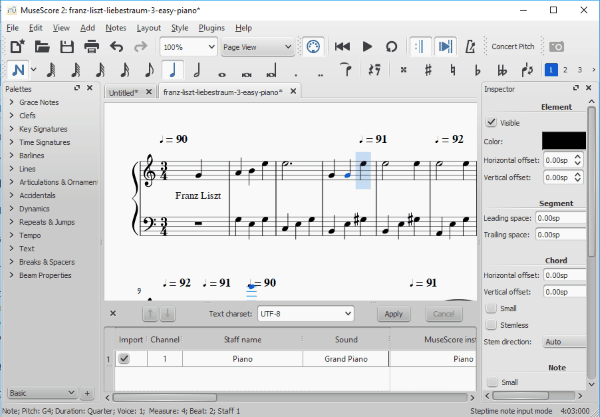The width and height of the screenshot is (600, 417).
Task: Open the Plugins menu
Action: coord(211,28)
